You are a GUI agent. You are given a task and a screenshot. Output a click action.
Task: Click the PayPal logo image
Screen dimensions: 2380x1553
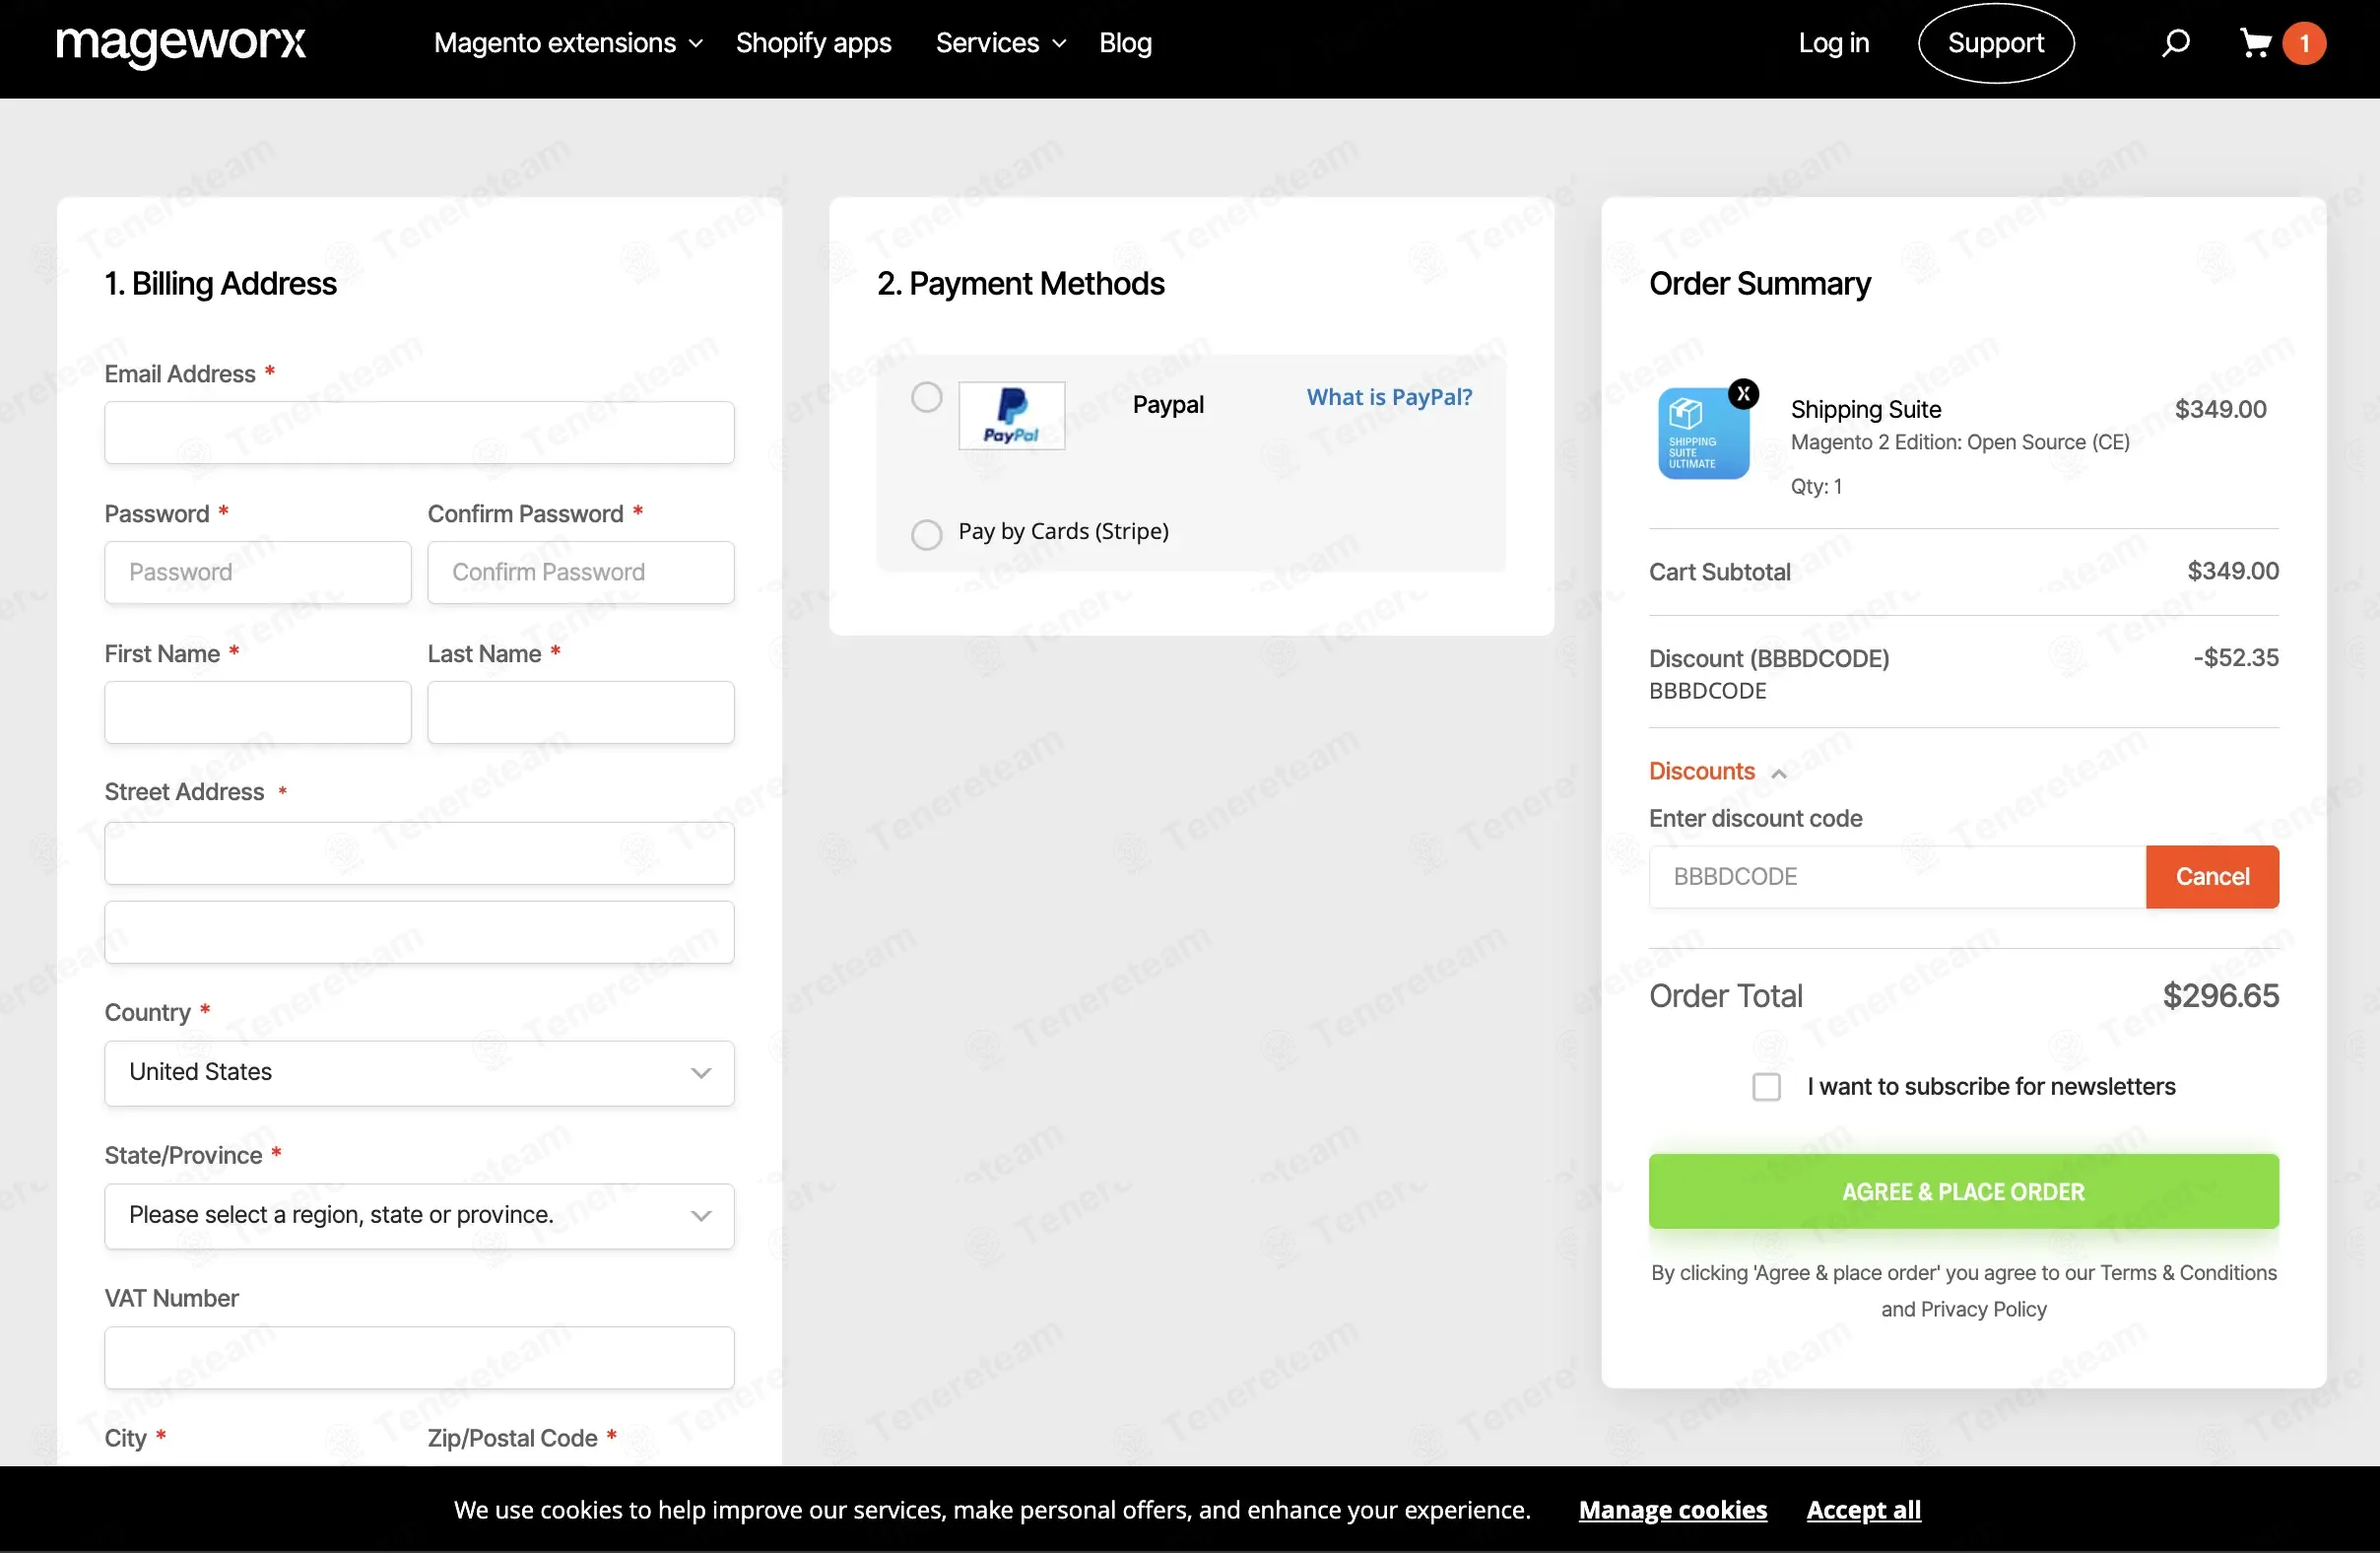pyautogui.click(x=1011, y=415)
